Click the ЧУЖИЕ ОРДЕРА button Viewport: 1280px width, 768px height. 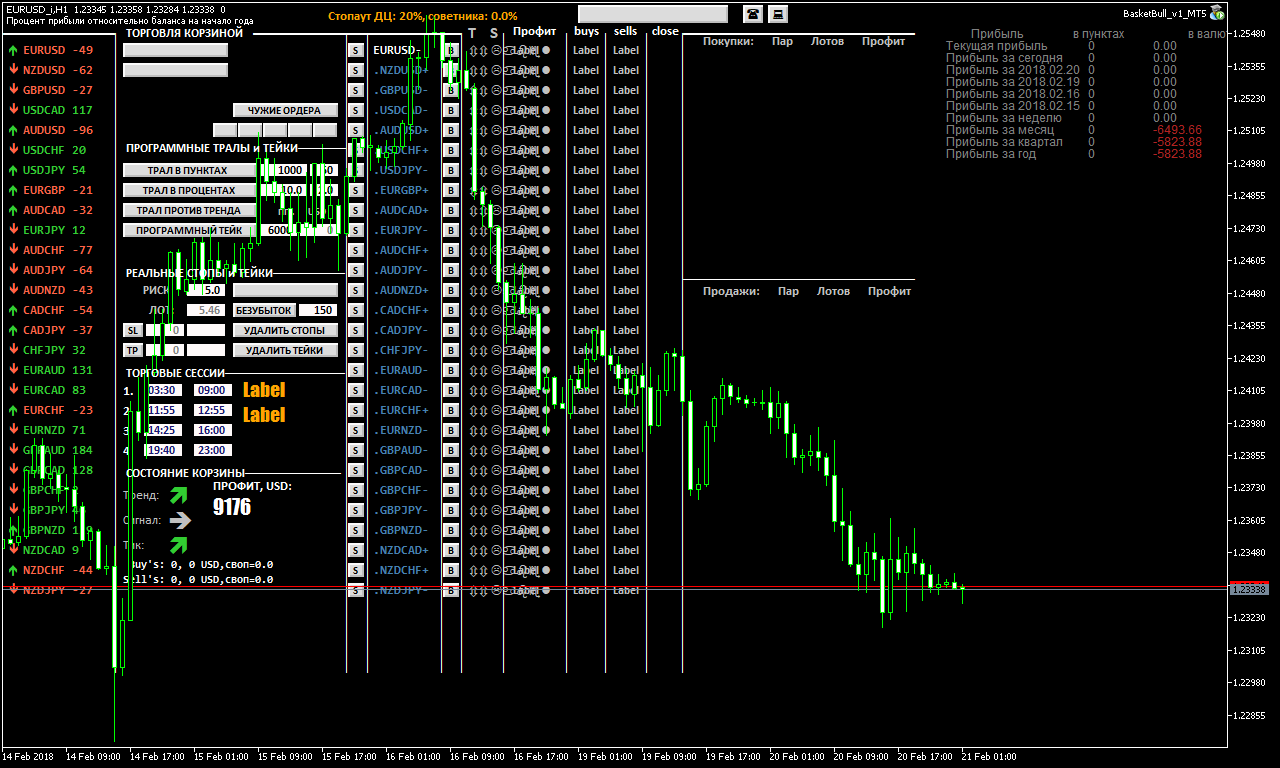click(285, 110)
